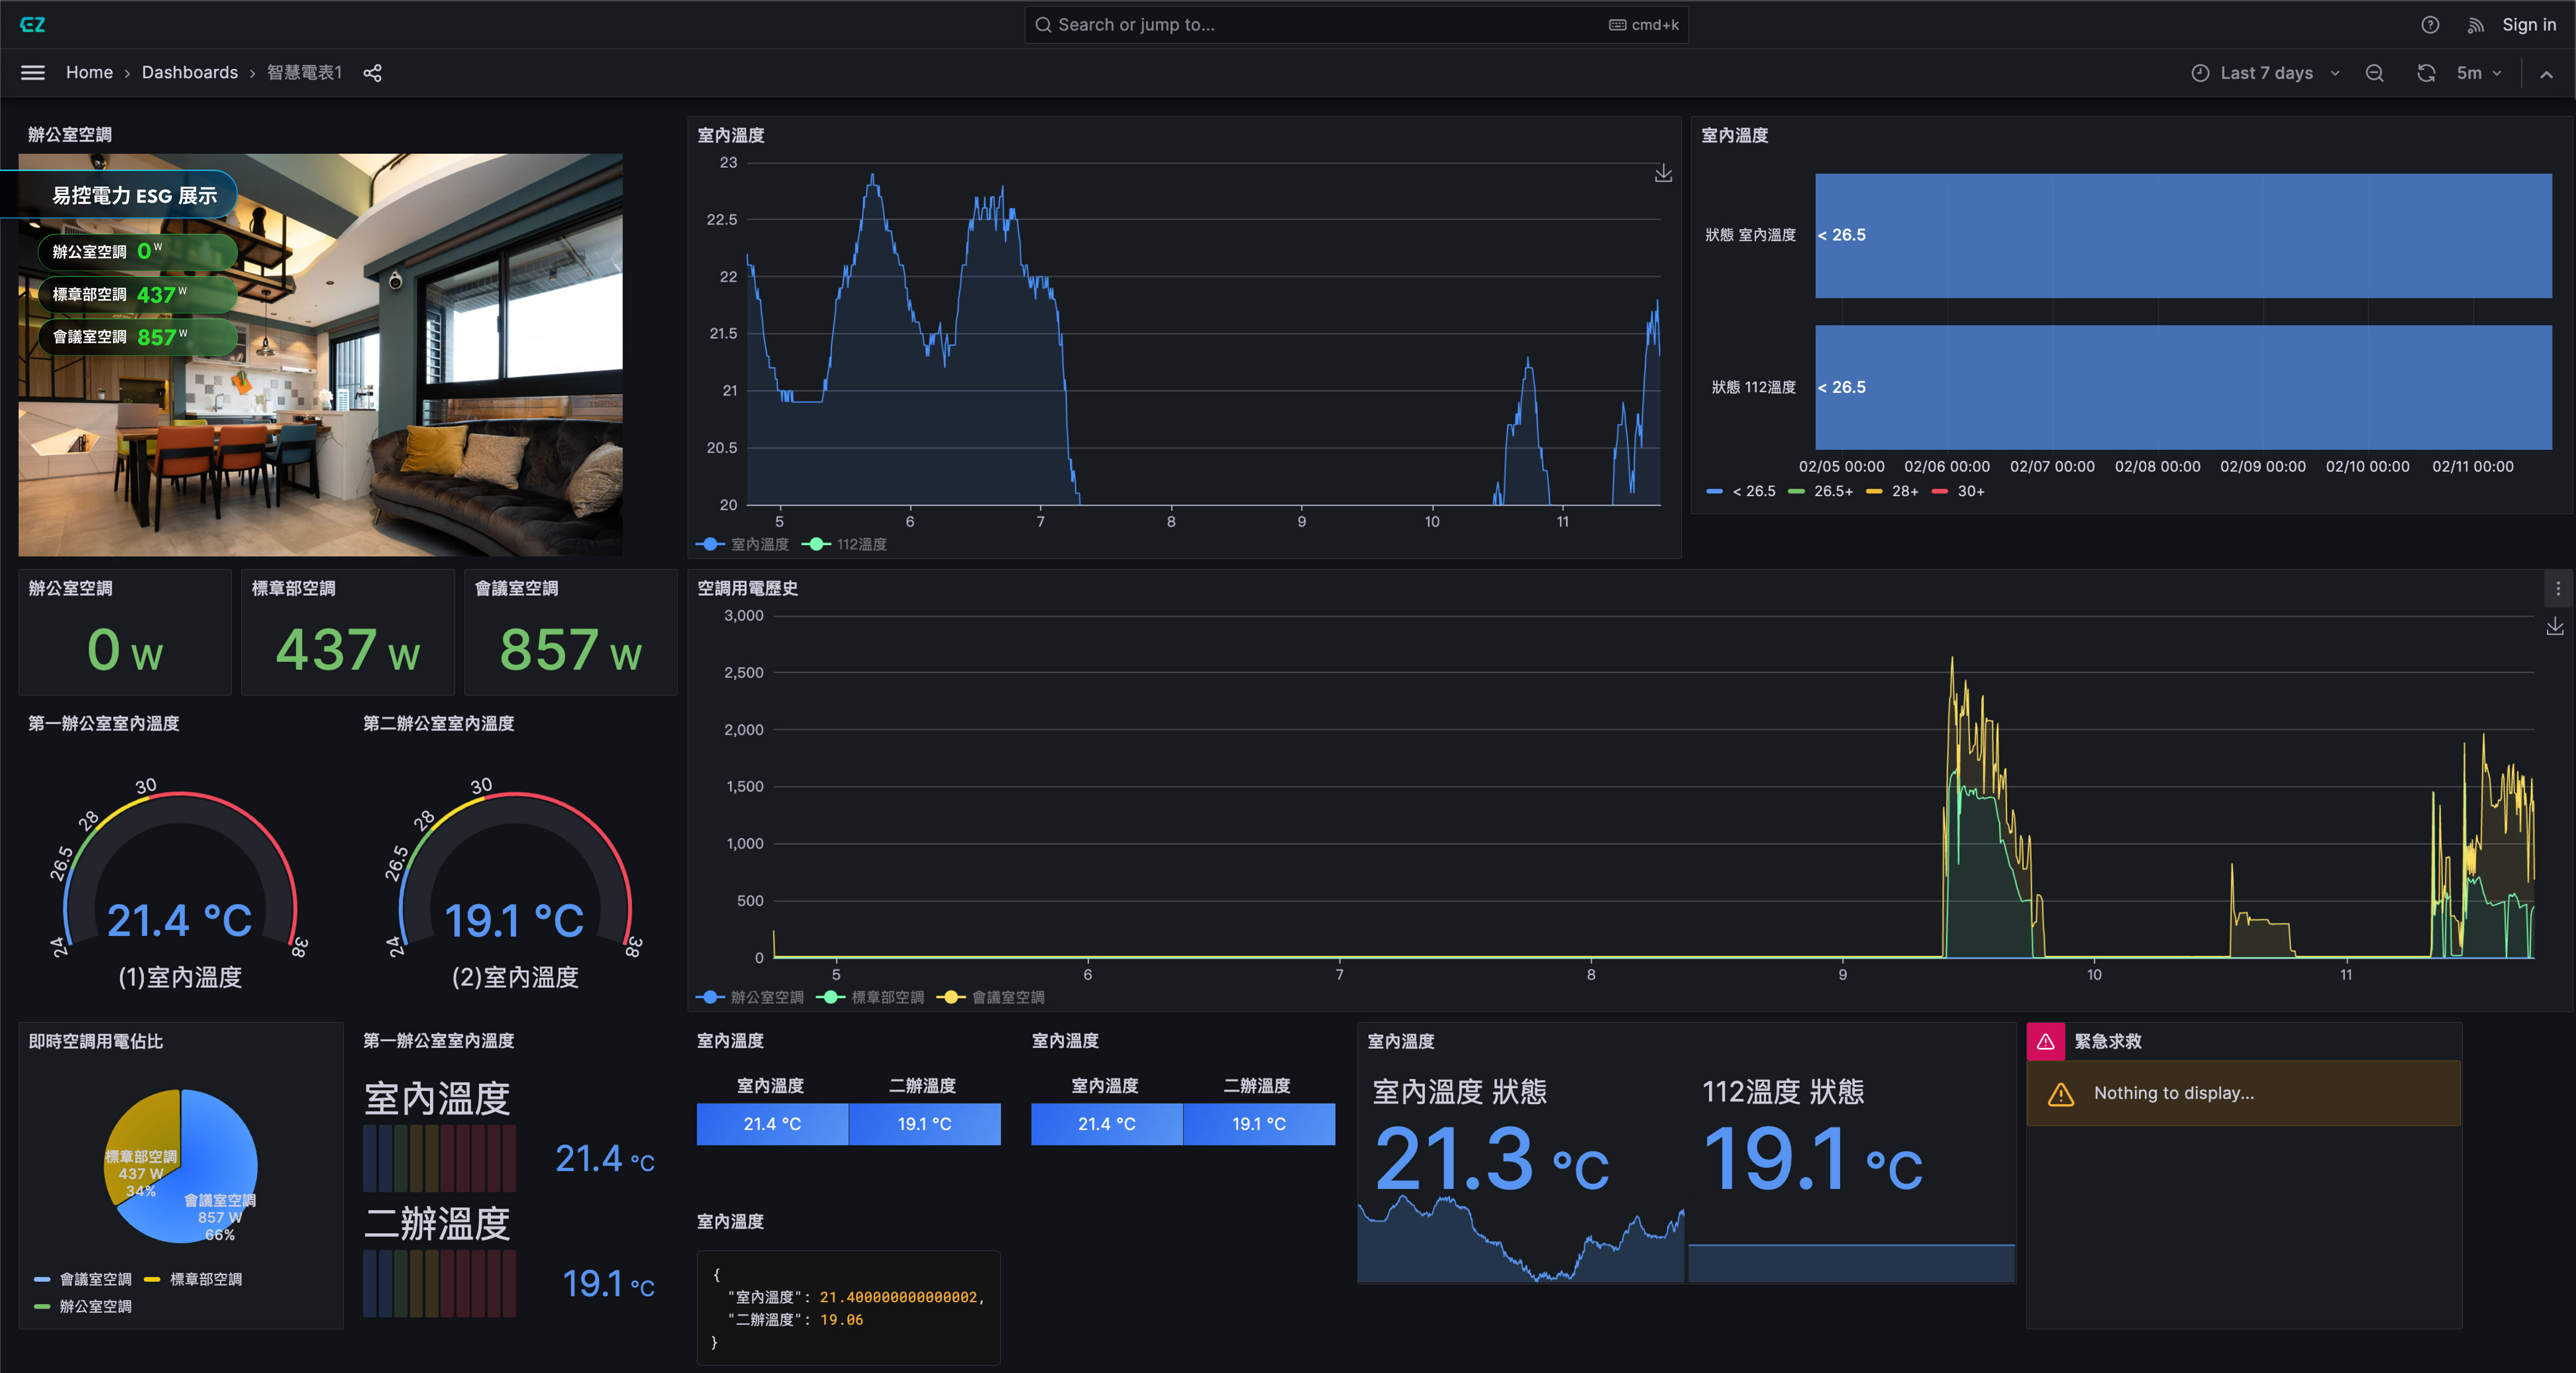Open the news feed icon
Viewport: 2576px width, 1373px height.
coord(2475,25)
